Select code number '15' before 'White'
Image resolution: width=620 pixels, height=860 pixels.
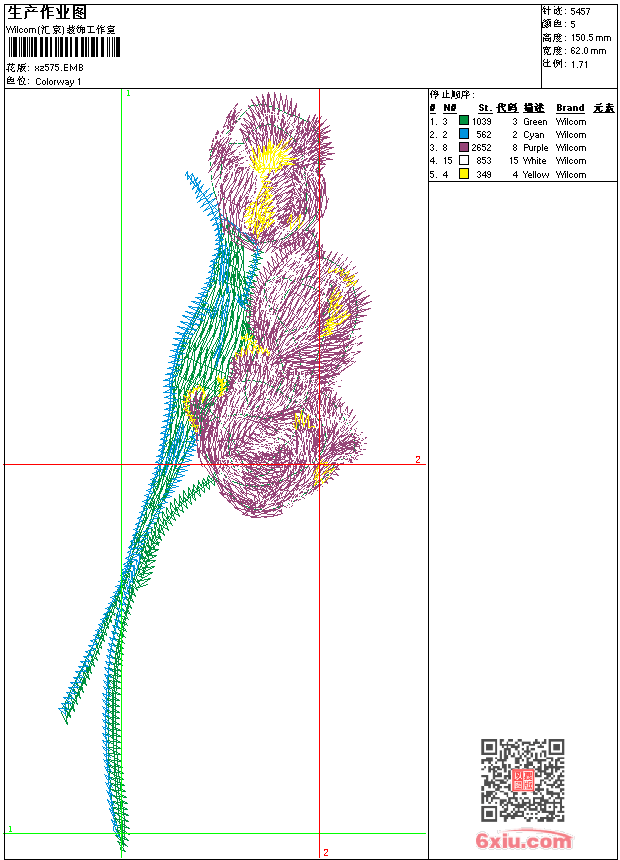tap(514, 161)
